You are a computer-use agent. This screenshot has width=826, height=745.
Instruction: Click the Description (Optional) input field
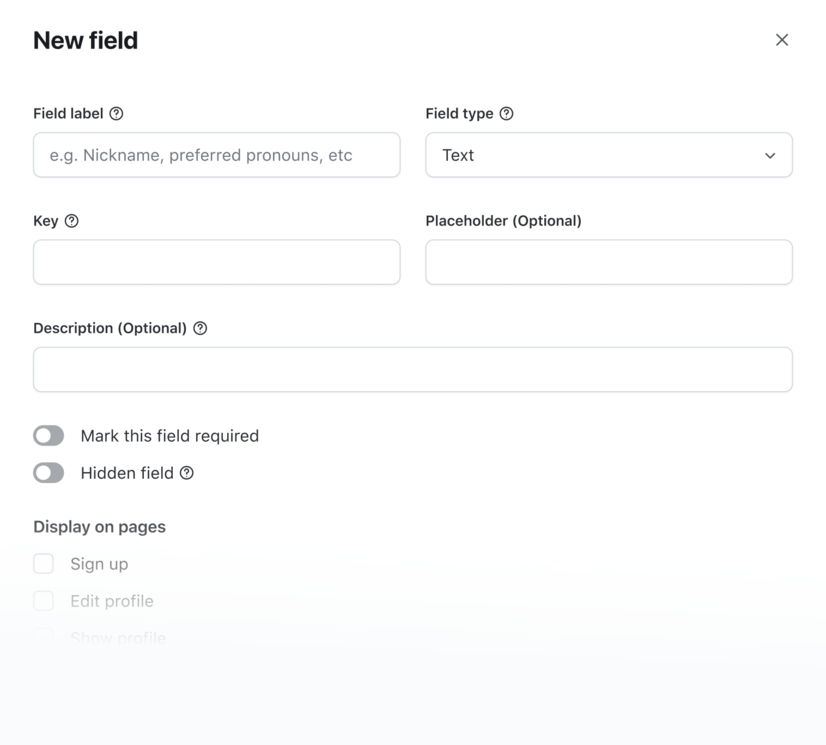(413, 369)
